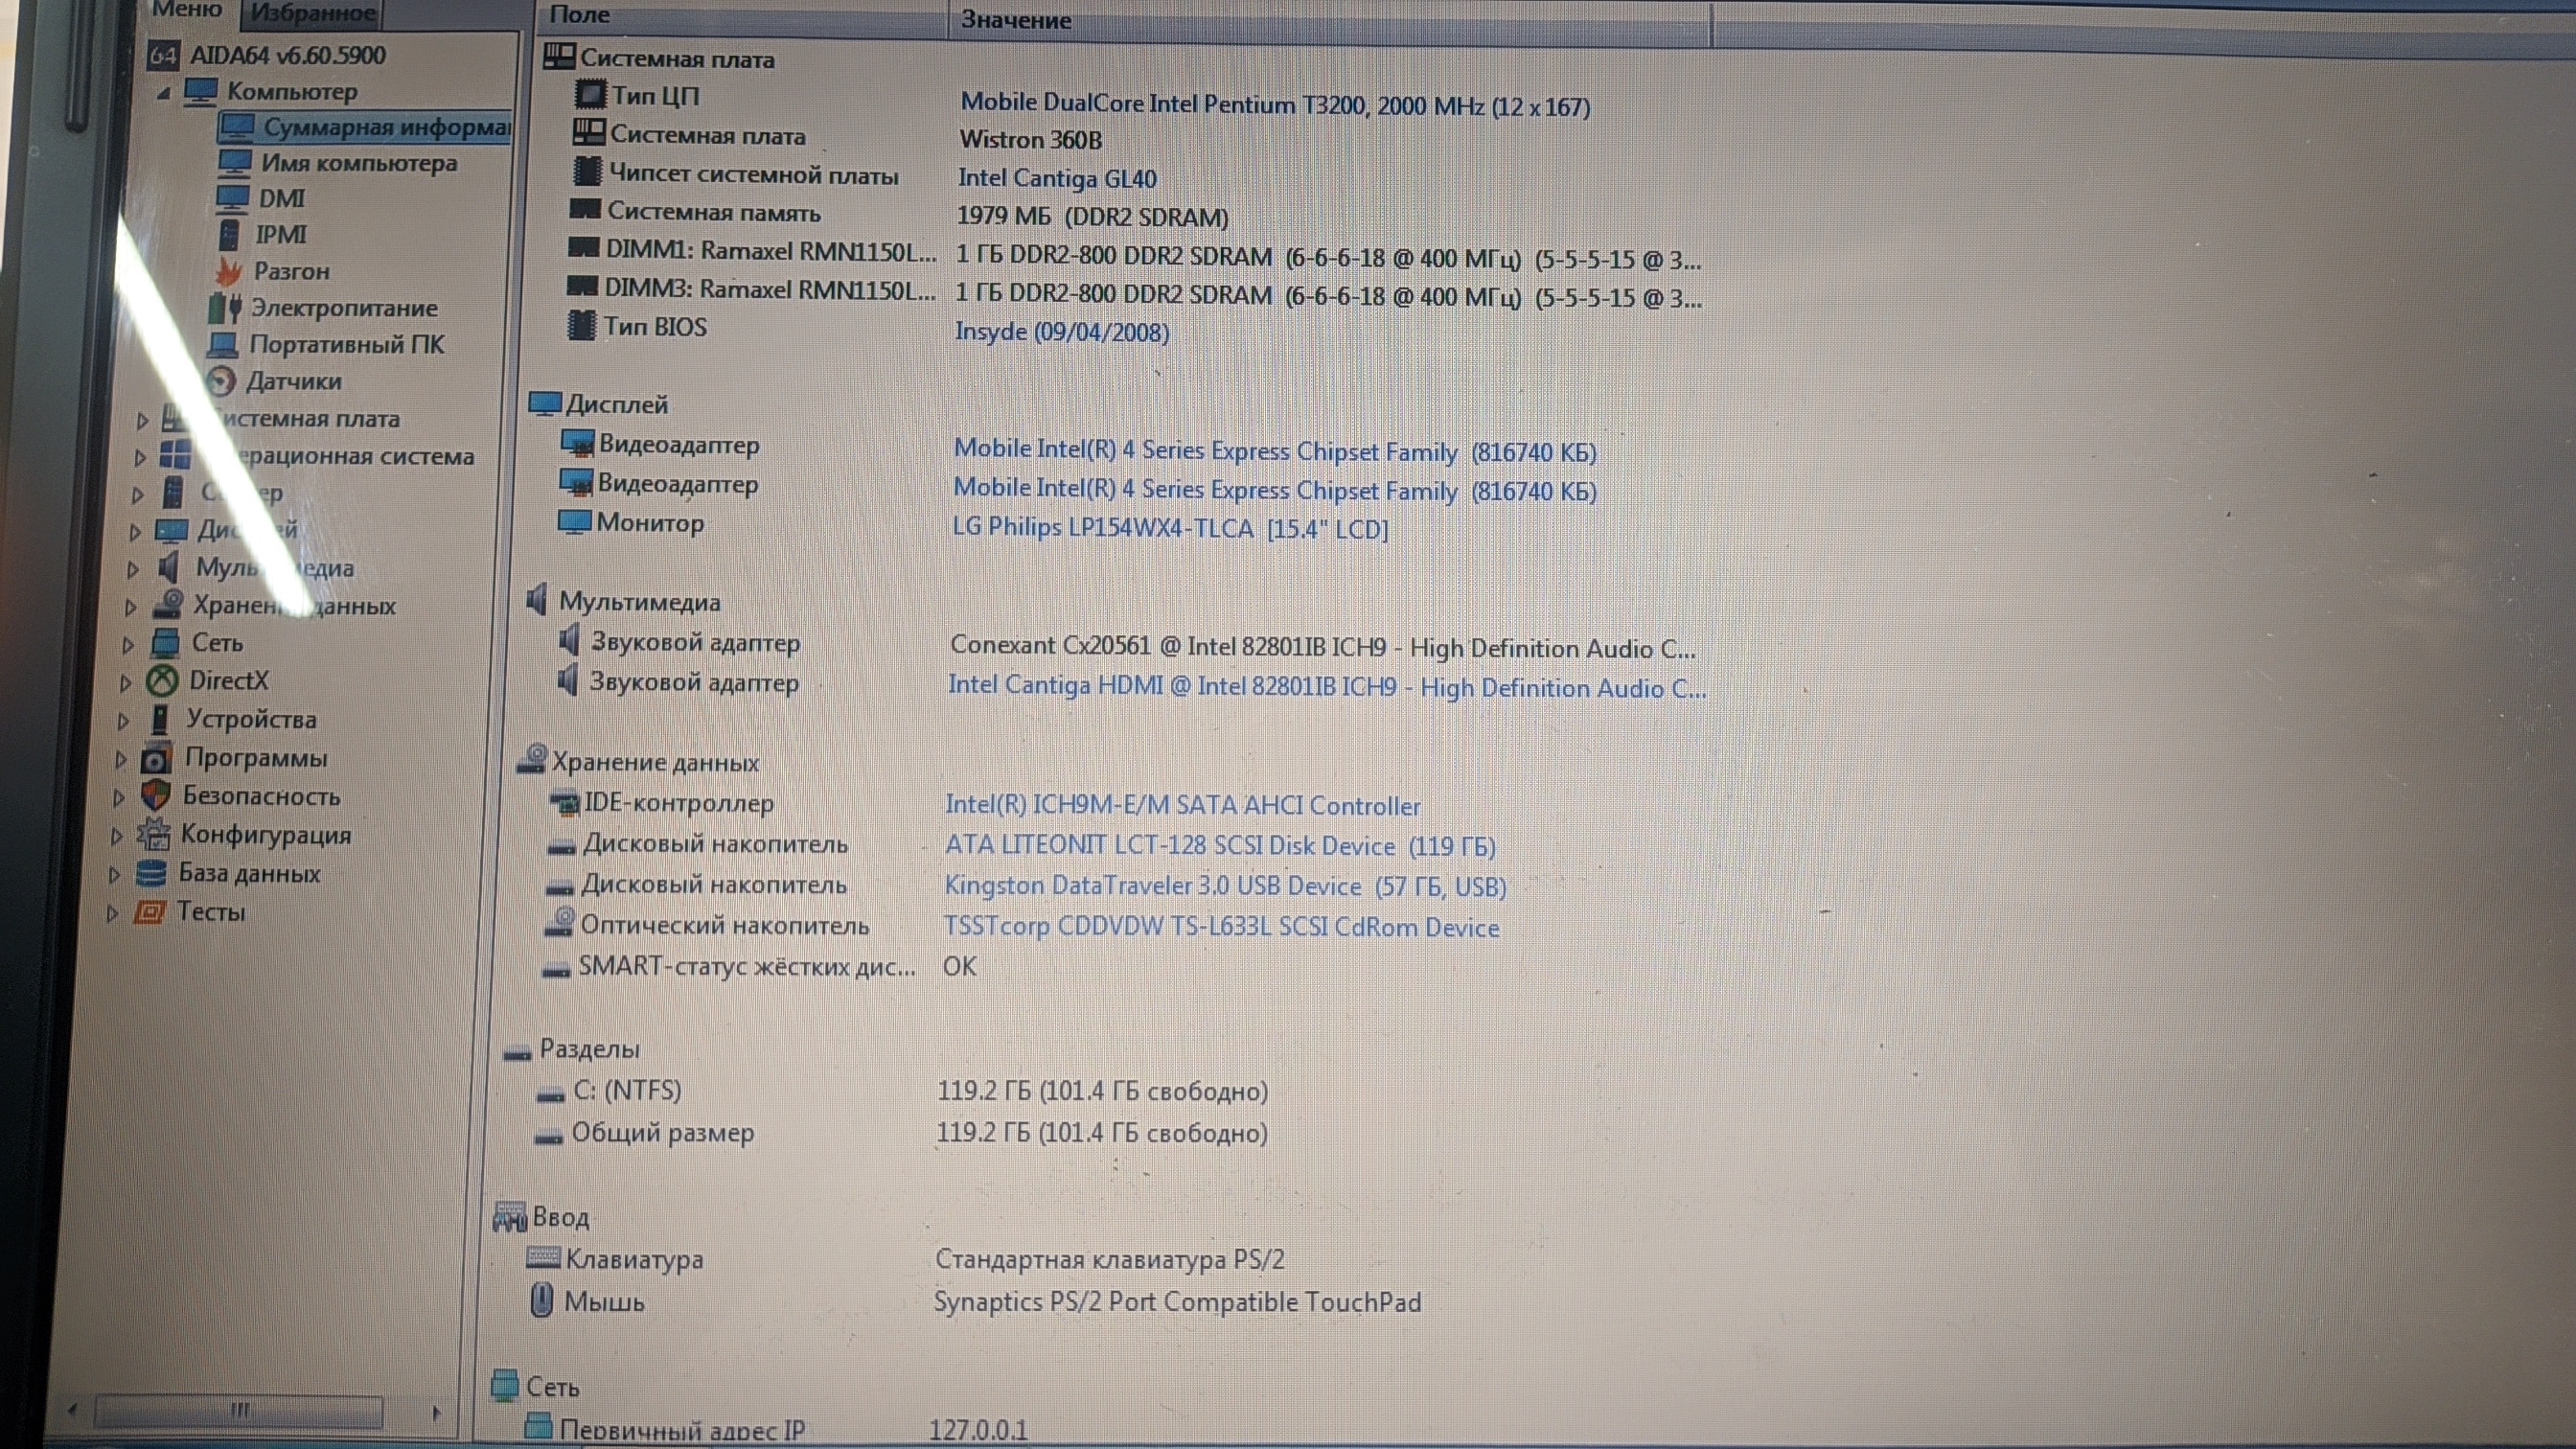Collapse the Компьютер tree node
This screenshot has height=1449, width=2576.
(164, 93)
